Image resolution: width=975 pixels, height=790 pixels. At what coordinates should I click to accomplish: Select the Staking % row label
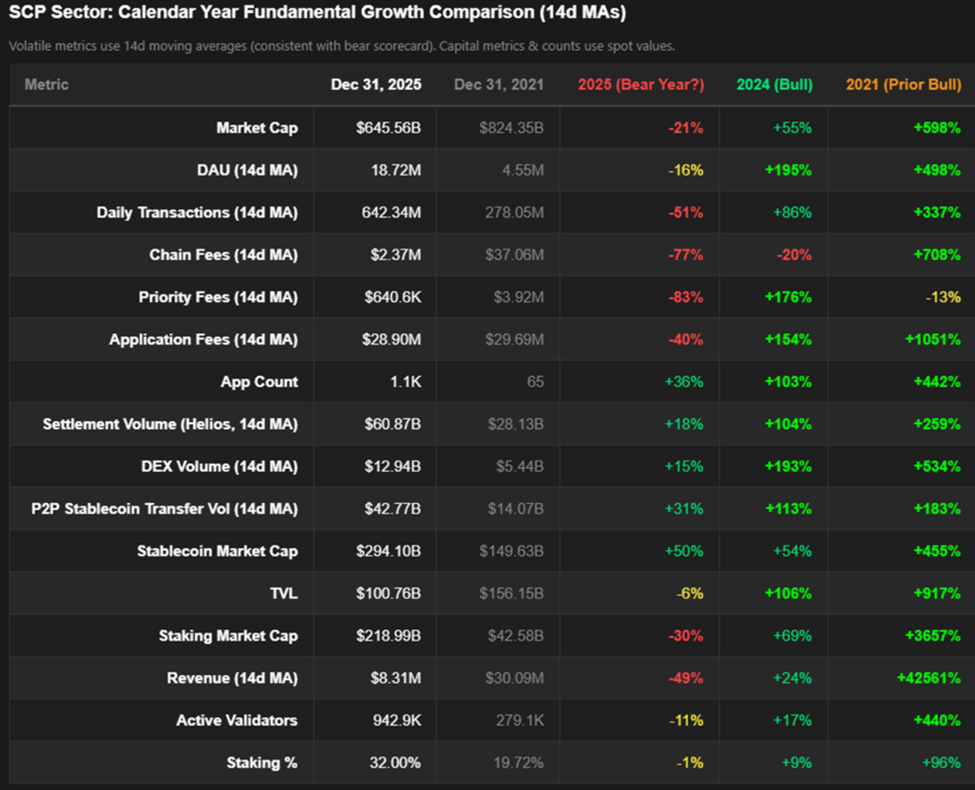click(x=262, y=762)
